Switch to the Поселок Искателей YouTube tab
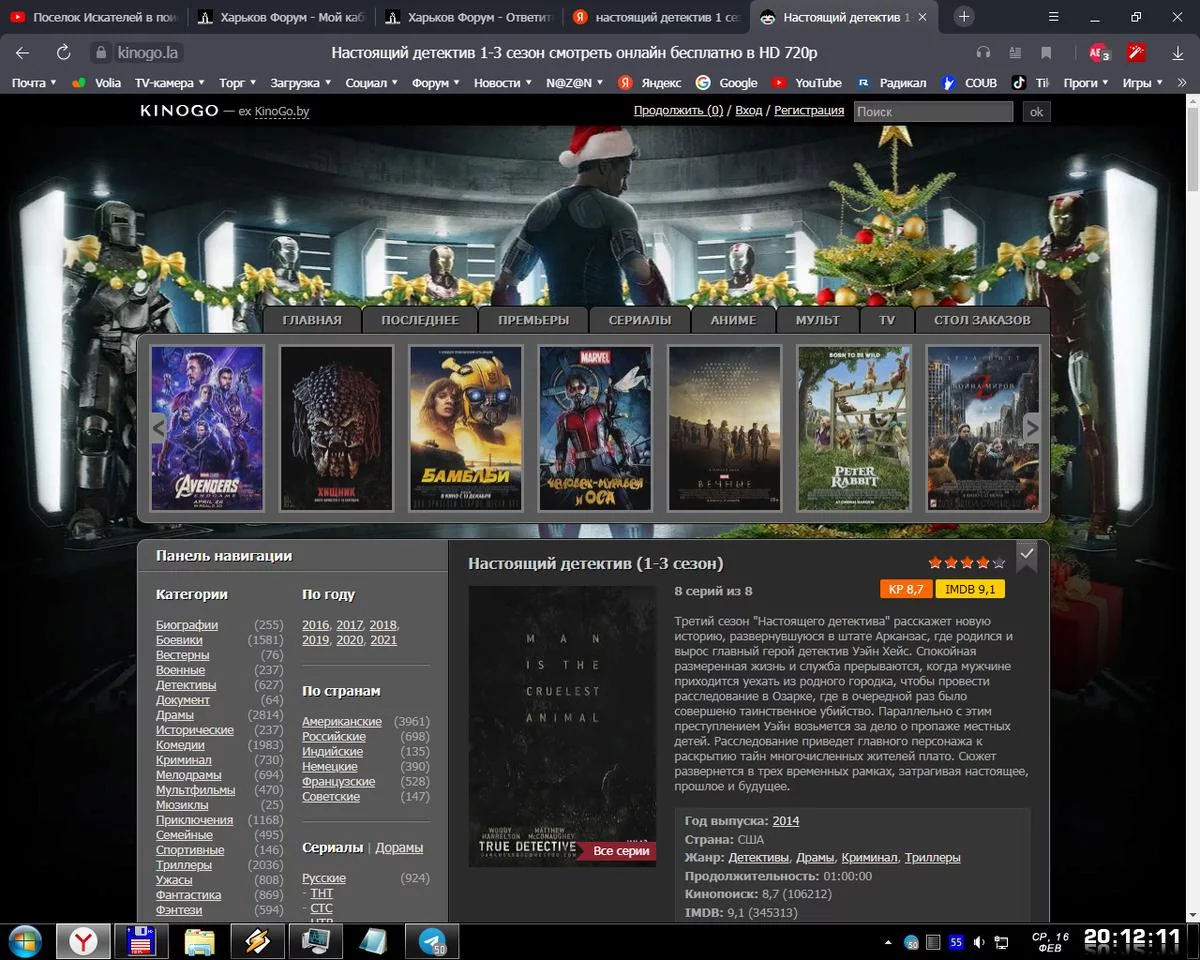 (92, 17)
